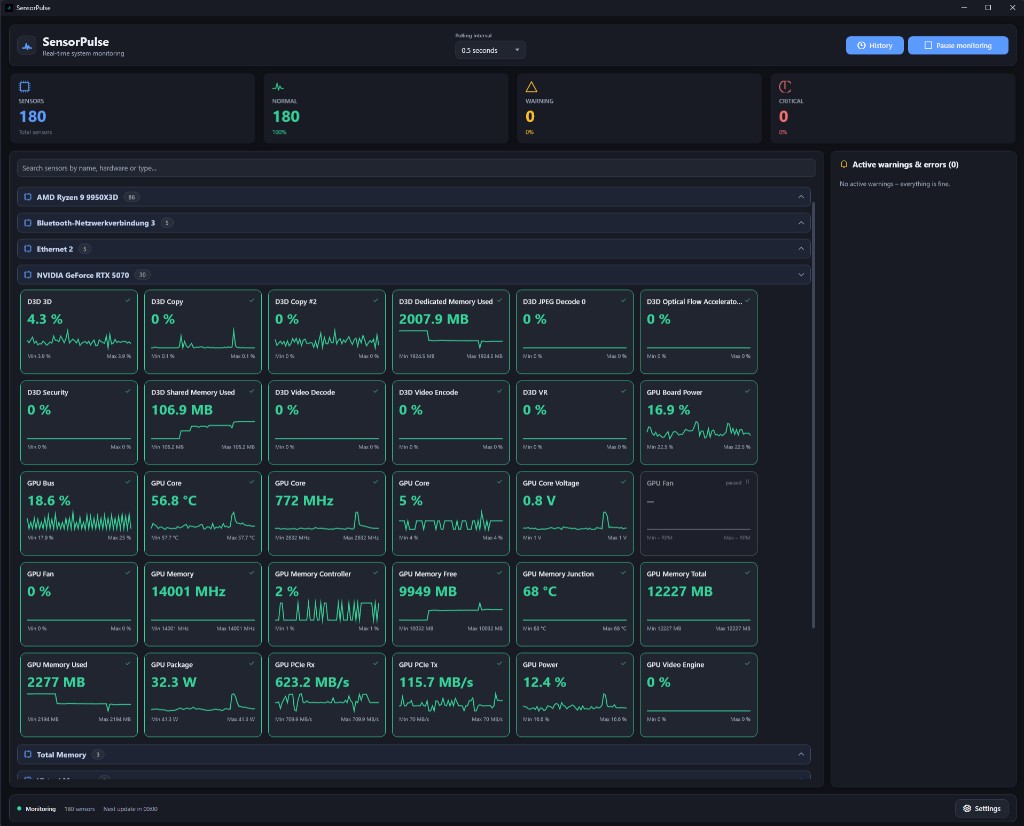
Task: Click the icon beside Bluetooth-Netzwerkverbindung 3
Action: [27, 223]
